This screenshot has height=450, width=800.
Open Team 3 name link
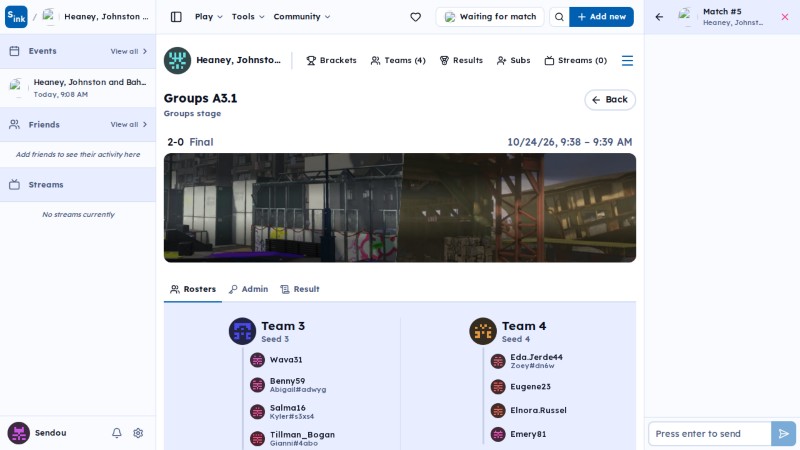[x=283, y=326]
